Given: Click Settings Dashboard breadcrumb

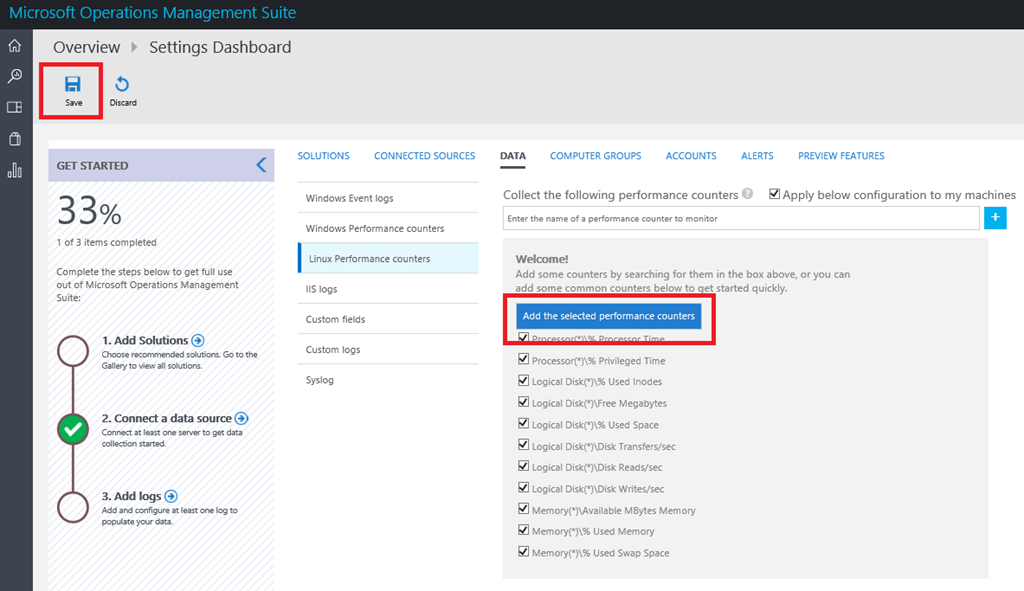Looking at the screenshot, I should 220,47.
